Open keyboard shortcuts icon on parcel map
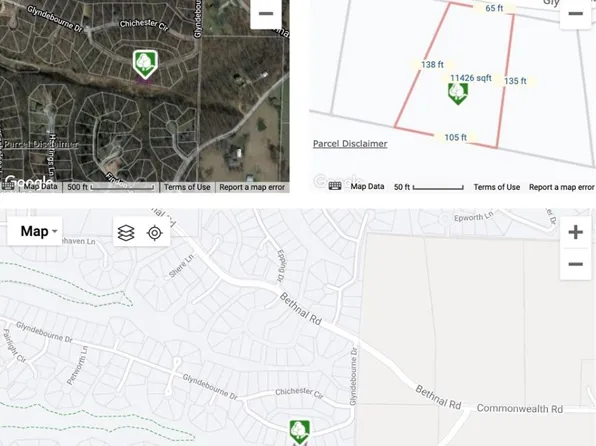 [335, 186]
